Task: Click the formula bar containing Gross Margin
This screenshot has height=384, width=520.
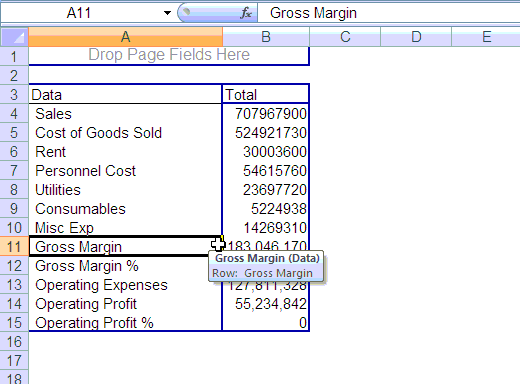Action: (x=388, y=13)
